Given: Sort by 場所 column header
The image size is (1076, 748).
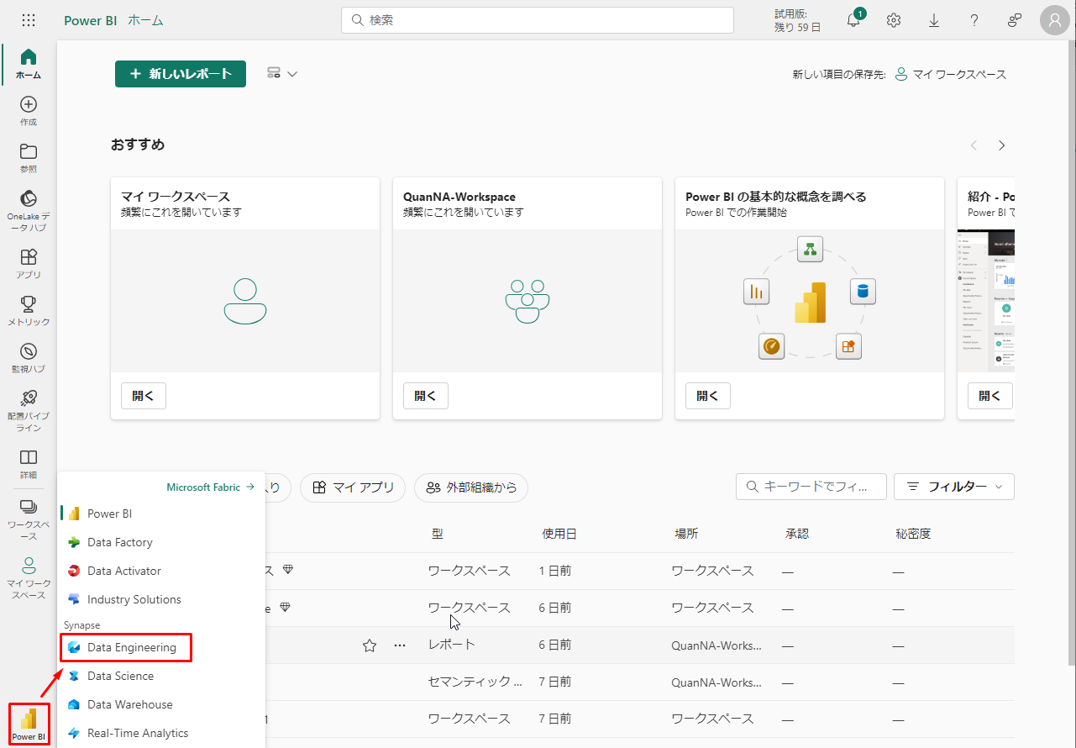Looking at the screenshot, I should (x=686, y=533).
